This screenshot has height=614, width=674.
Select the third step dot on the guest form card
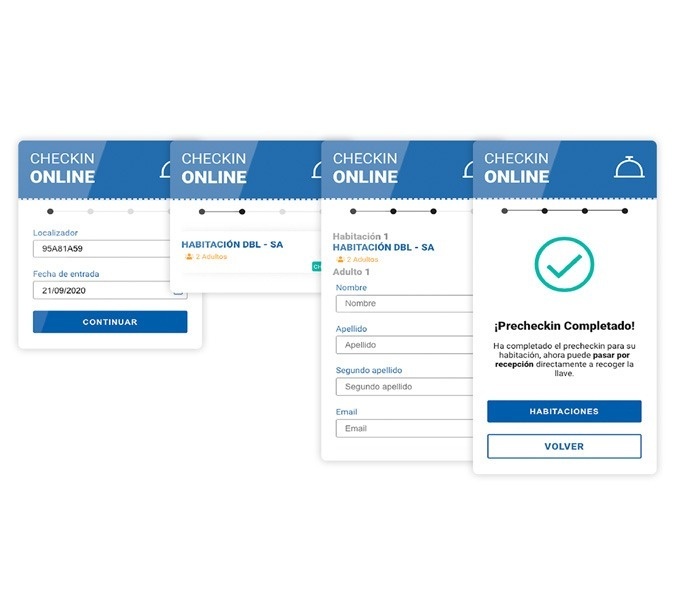433,212
